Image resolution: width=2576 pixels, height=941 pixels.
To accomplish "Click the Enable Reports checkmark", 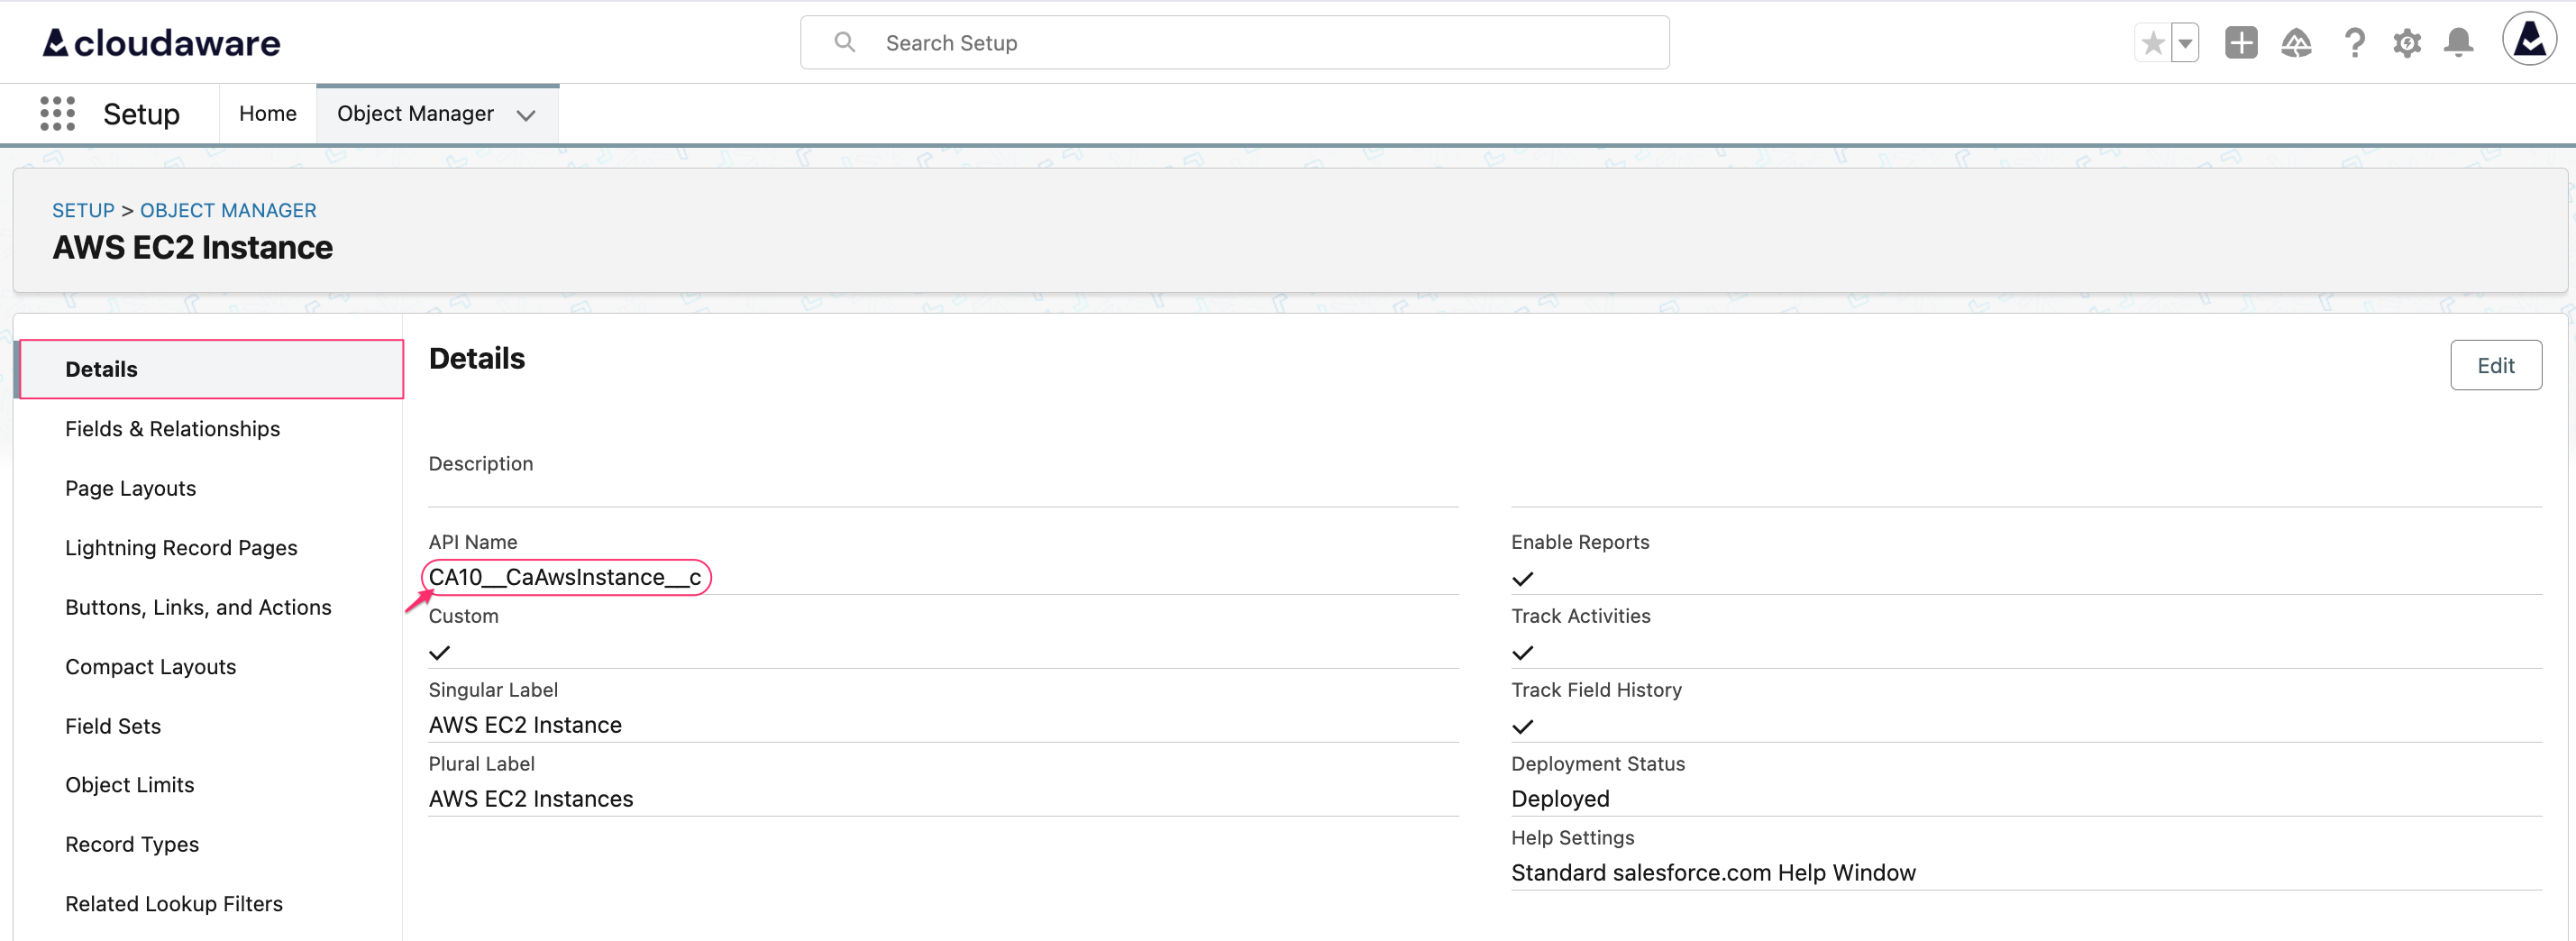I will (x=1522, y=578).
